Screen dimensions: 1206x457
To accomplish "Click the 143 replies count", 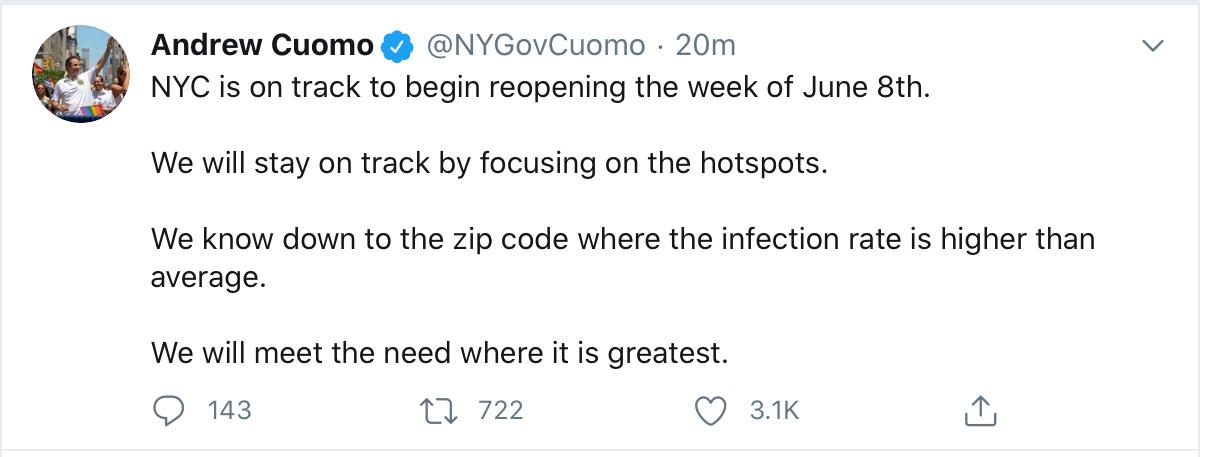I will 229,410.
